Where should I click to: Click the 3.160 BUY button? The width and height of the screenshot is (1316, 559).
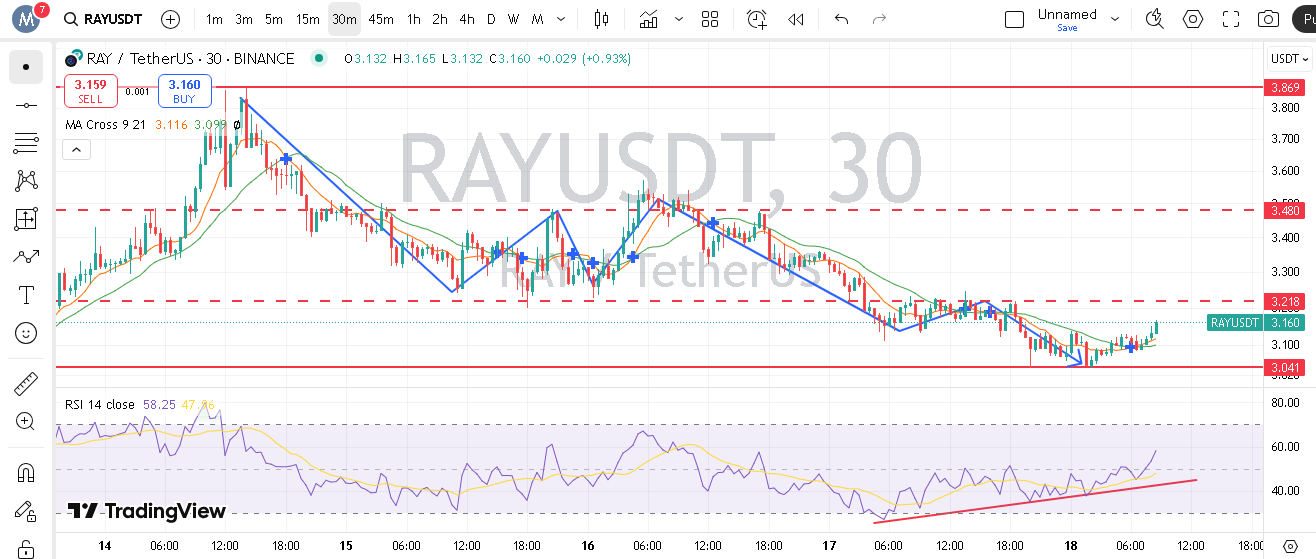tap(184, 91)
